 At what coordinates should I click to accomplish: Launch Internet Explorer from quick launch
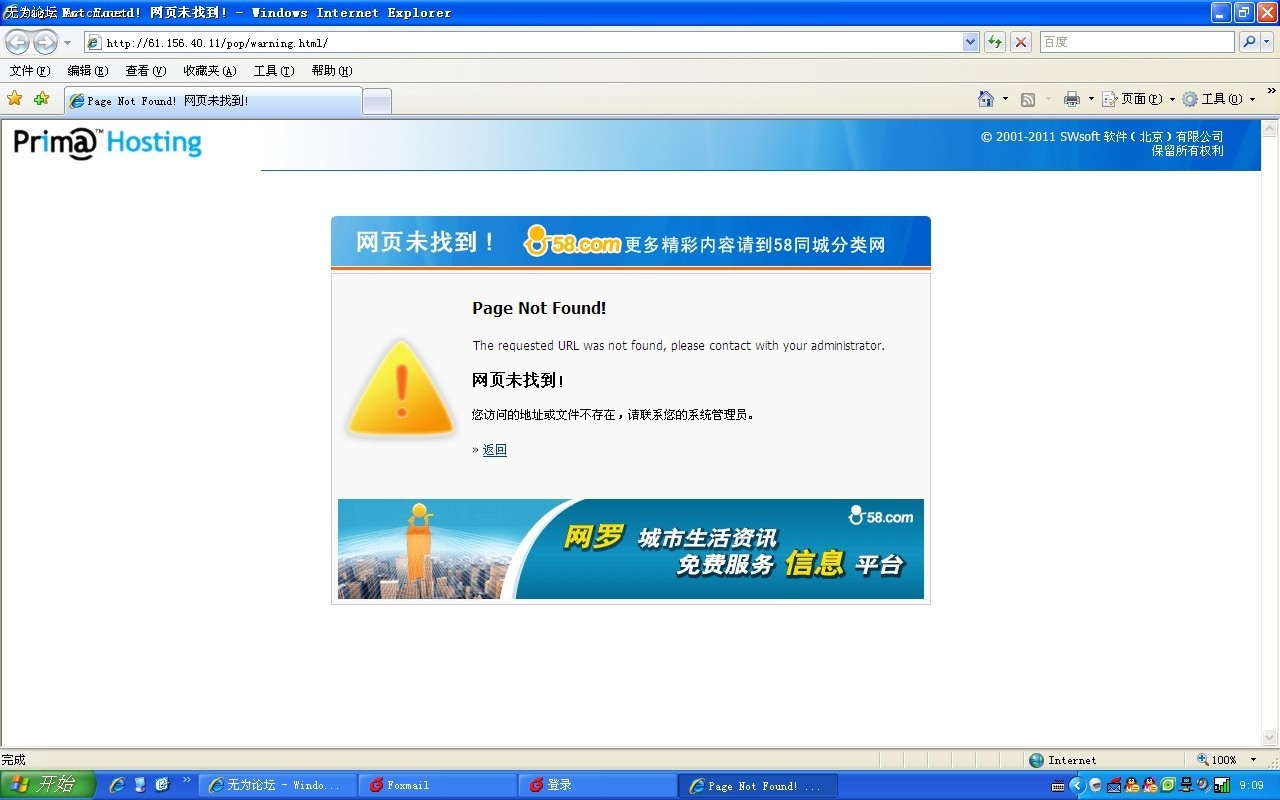[117, 785]
